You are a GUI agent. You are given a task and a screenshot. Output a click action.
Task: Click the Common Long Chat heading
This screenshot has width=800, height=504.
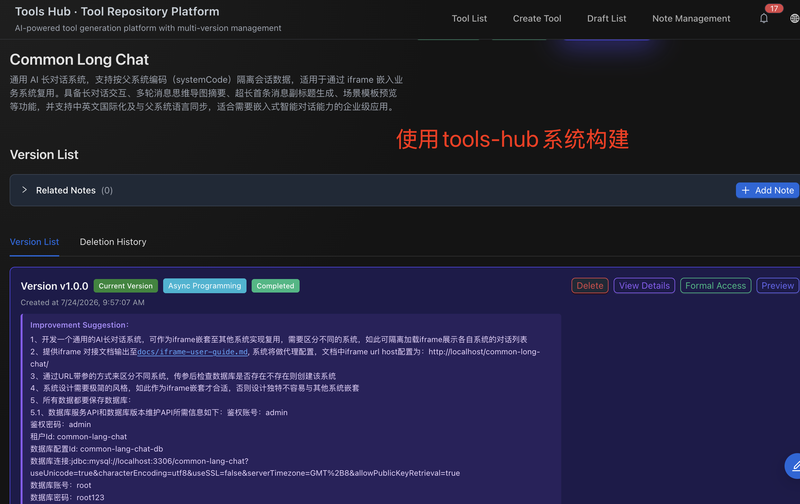(x=79, y=60)
